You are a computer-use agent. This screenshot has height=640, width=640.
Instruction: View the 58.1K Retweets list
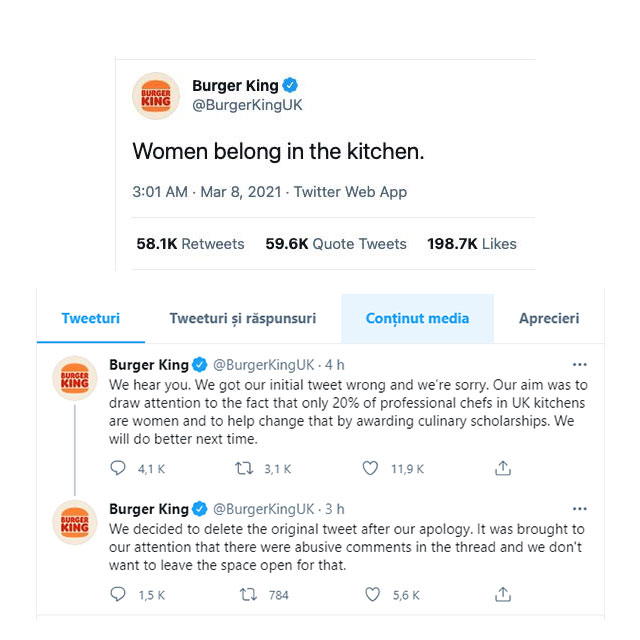(x=190, y=244)
